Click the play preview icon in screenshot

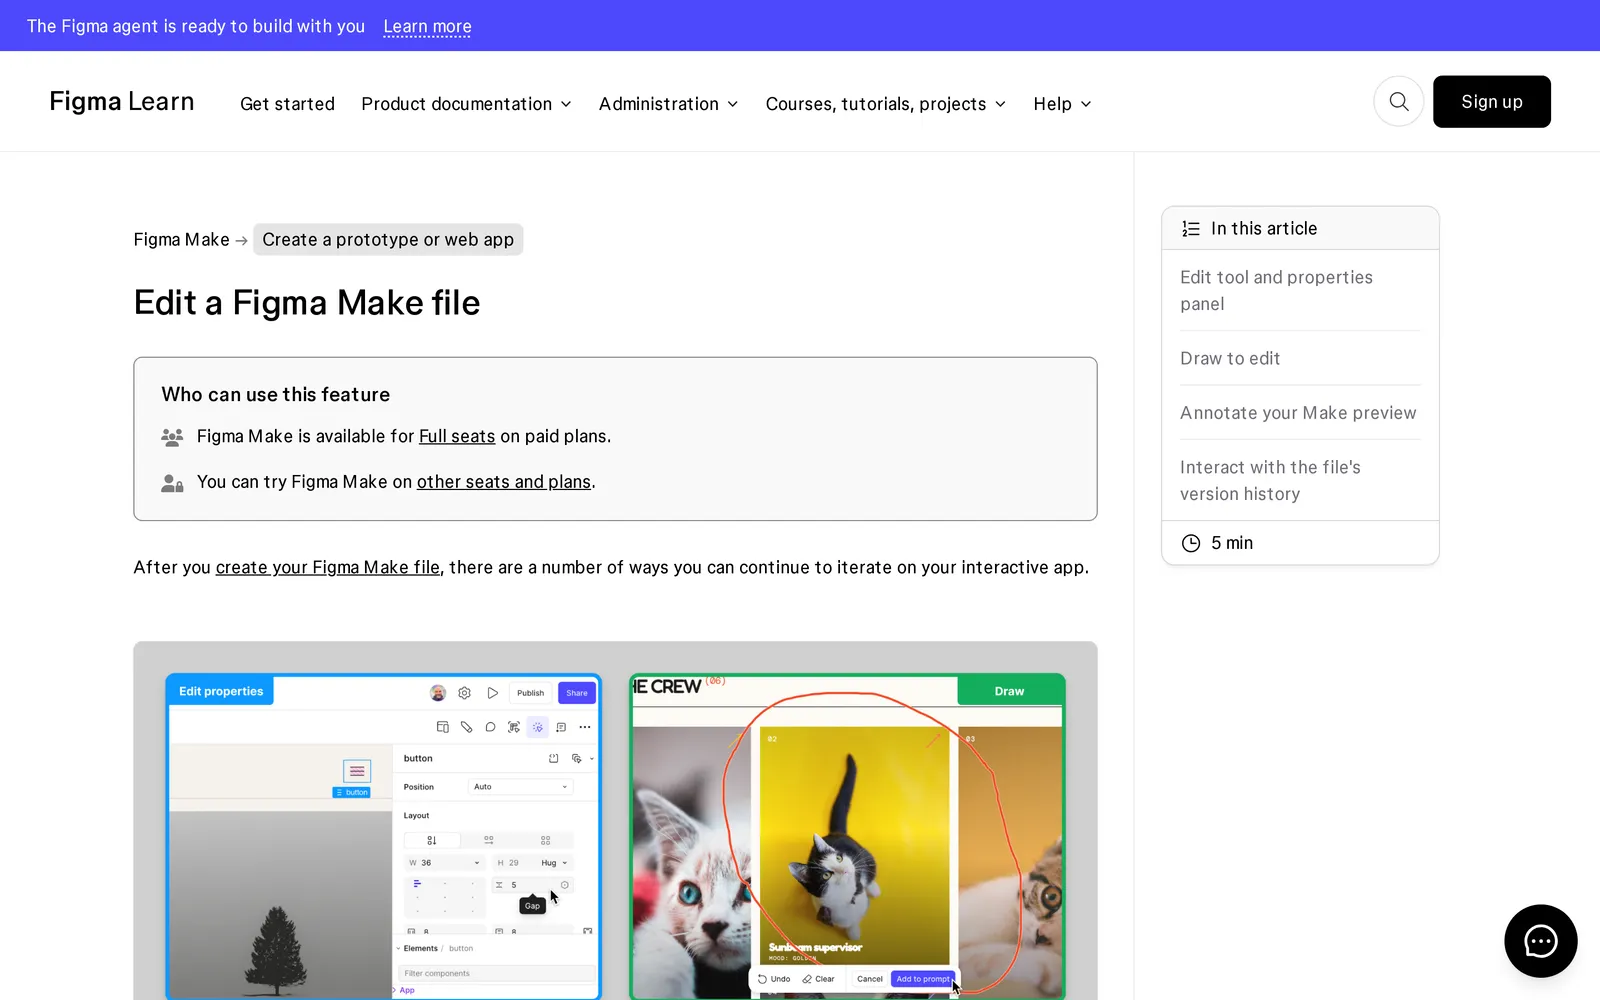tap(492, 693)
